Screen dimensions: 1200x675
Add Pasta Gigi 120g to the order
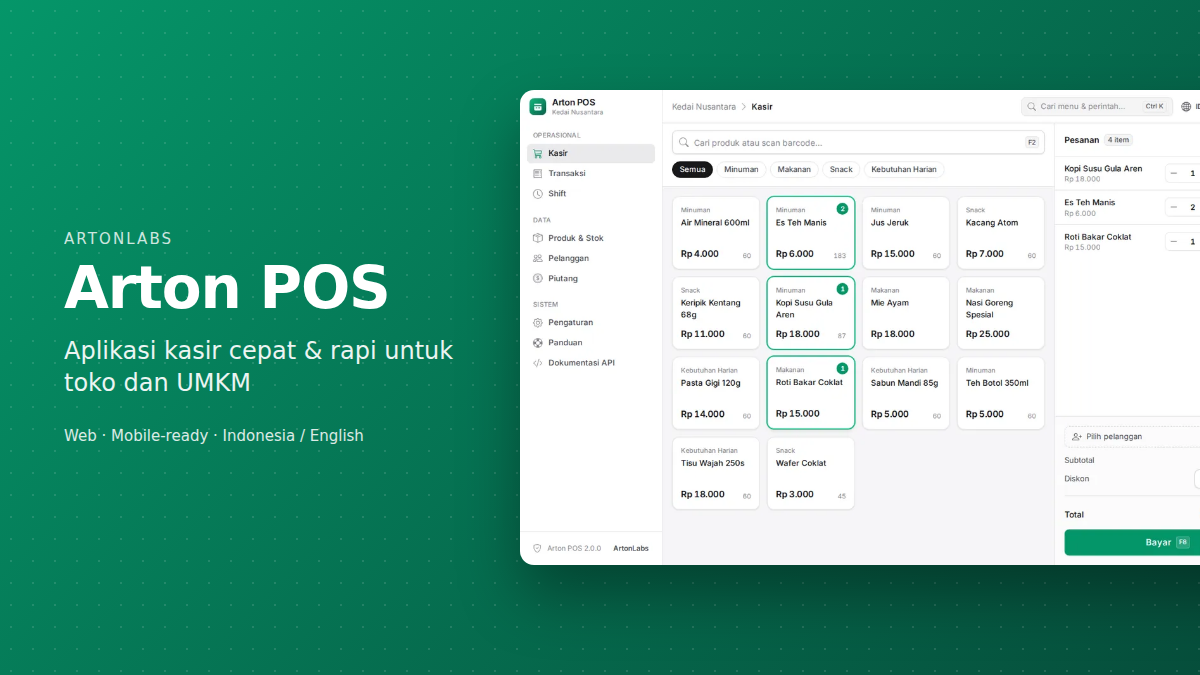[716, 393]
